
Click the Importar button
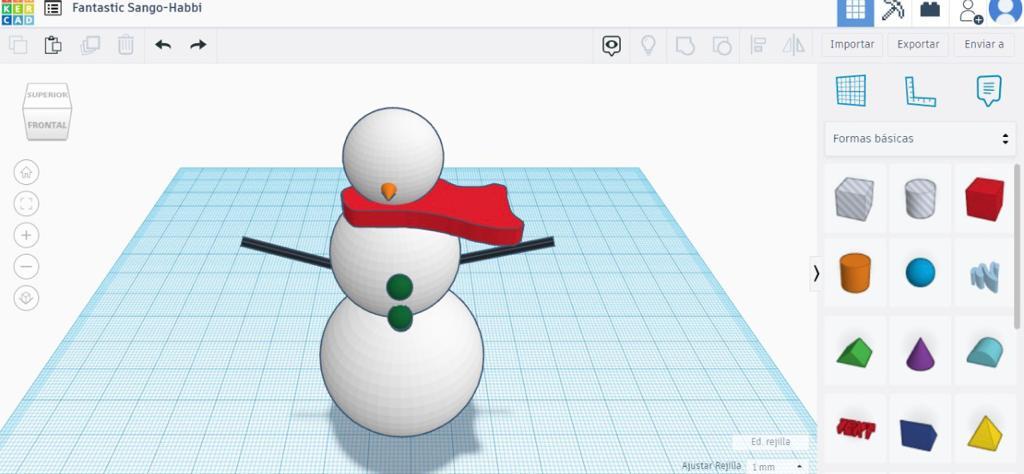[852, 44]
